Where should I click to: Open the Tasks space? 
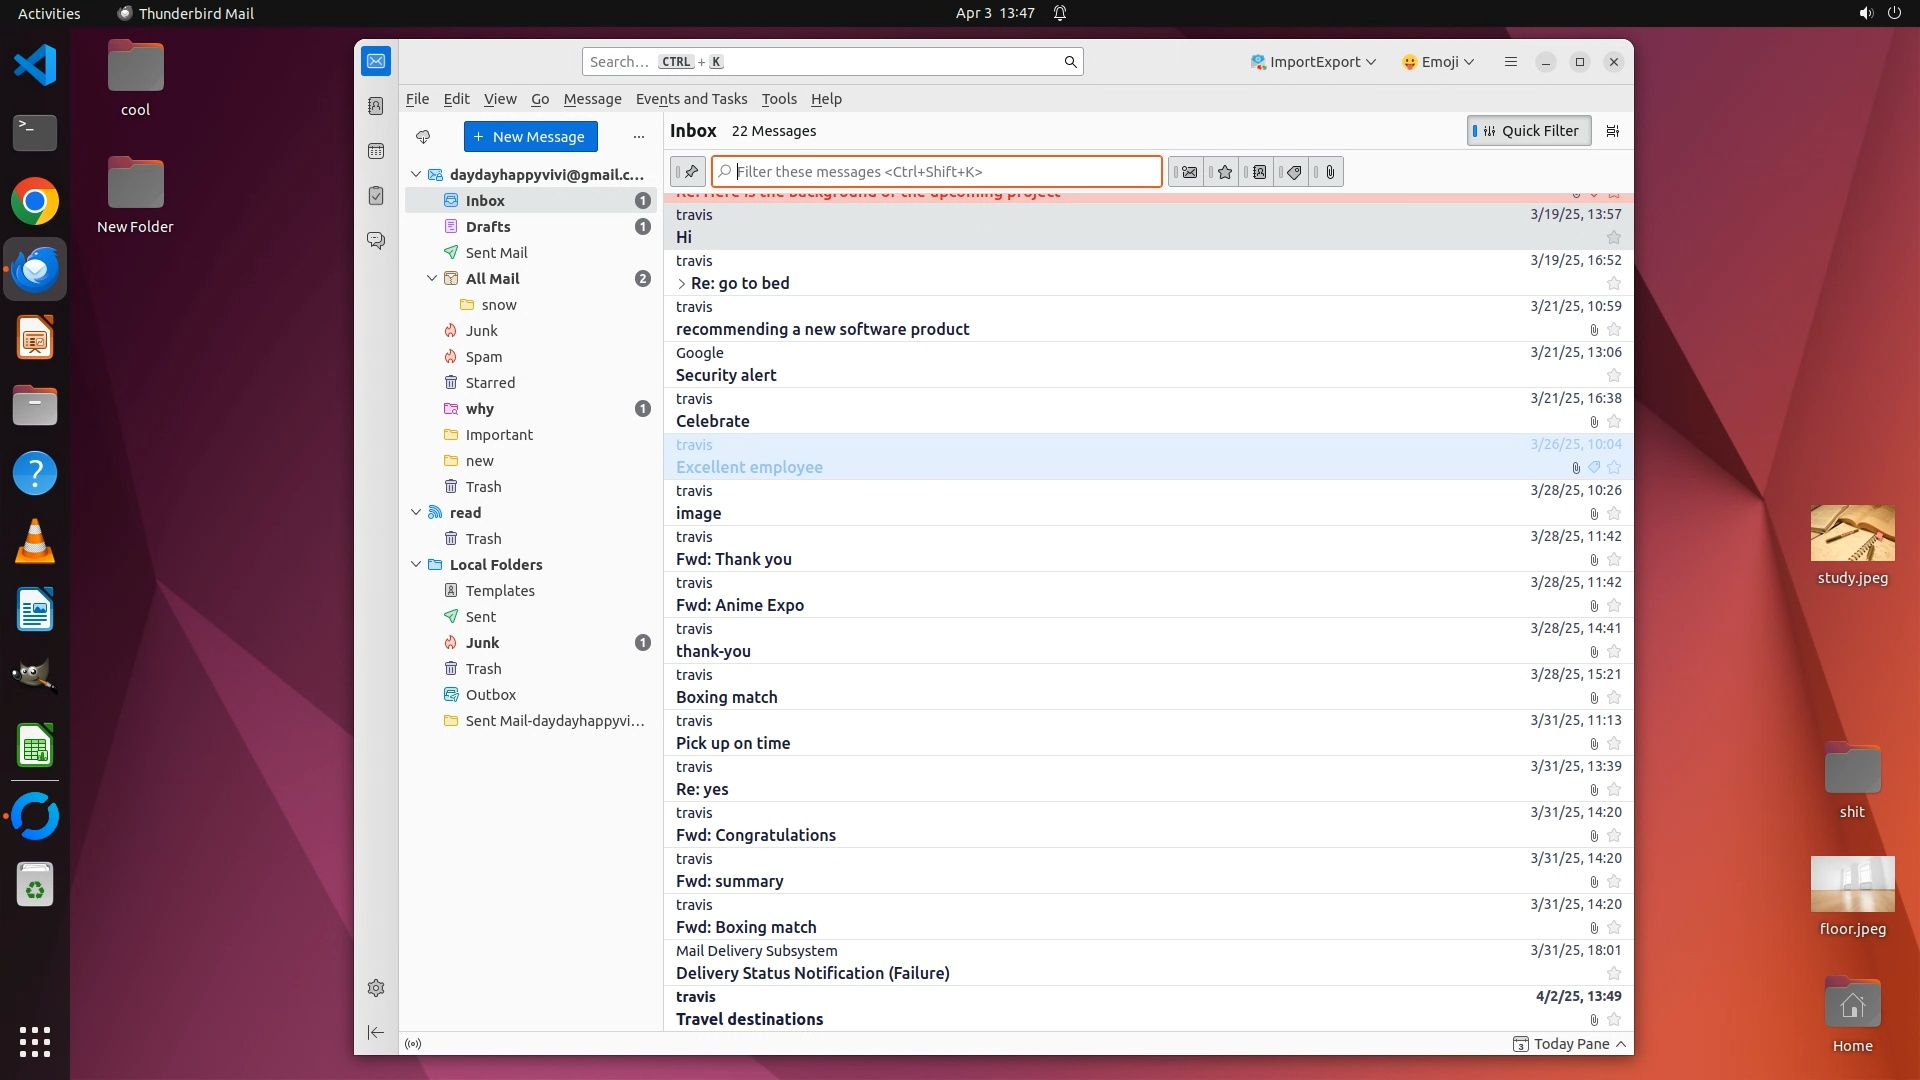point(376,196)
